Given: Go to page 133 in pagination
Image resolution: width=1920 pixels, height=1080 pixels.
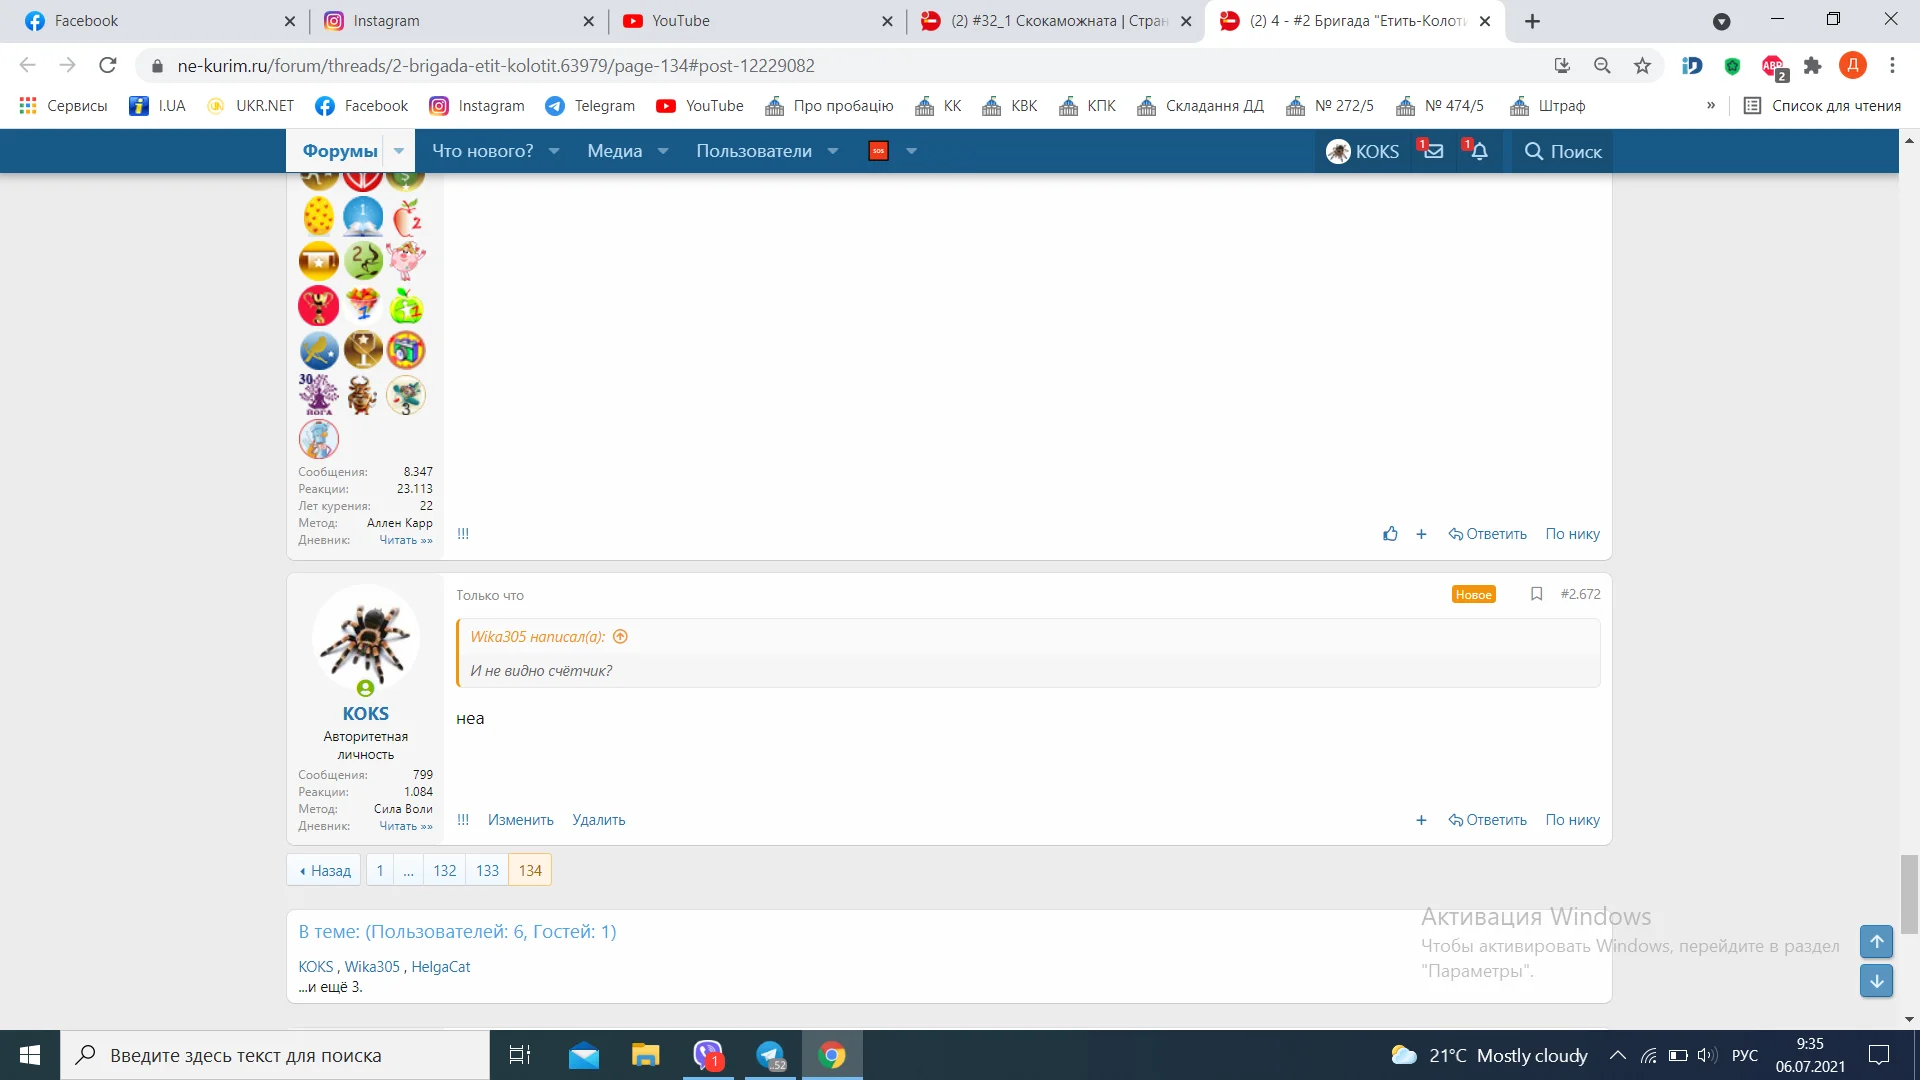Looking at the screenshot, I should click(487, 870).
